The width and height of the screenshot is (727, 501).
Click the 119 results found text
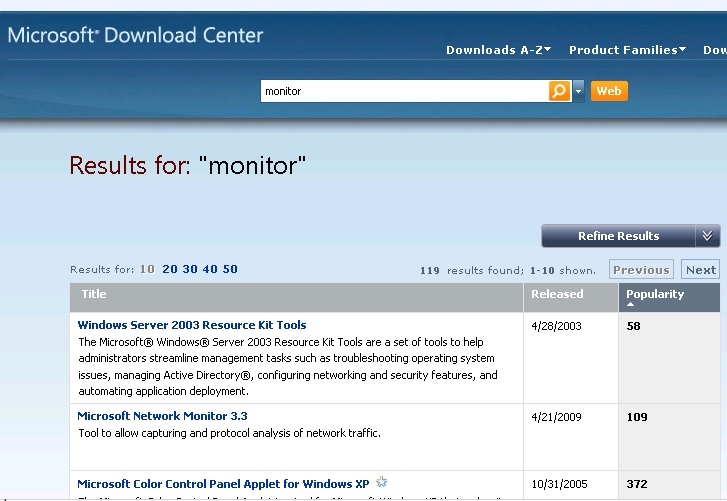(x=472, y=270)
